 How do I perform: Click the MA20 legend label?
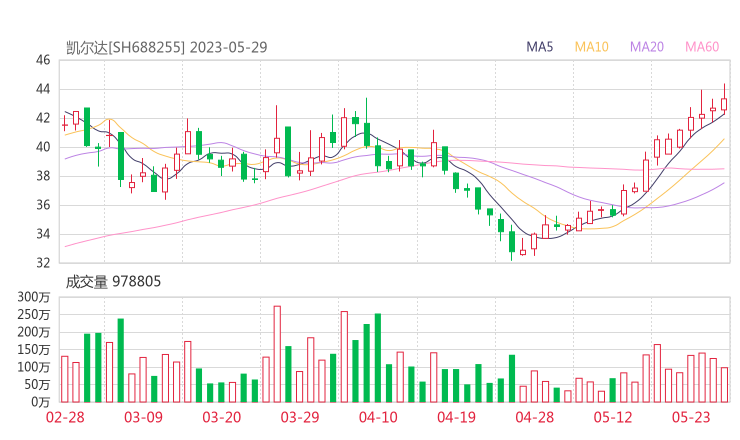click(647, 47)
